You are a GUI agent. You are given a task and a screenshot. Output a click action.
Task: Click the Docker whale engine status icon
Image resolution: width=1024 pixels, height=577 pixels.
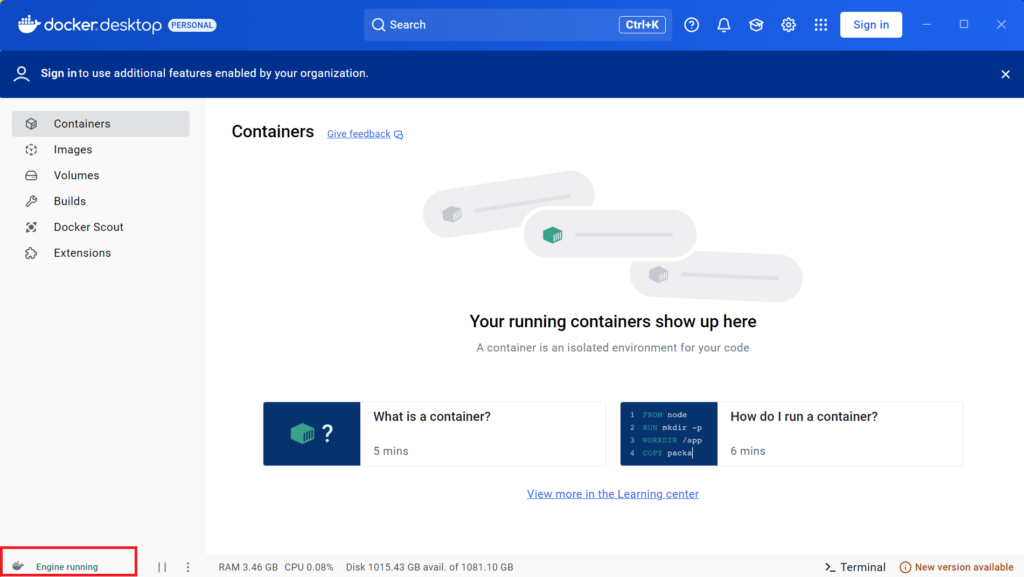[18, 566]
